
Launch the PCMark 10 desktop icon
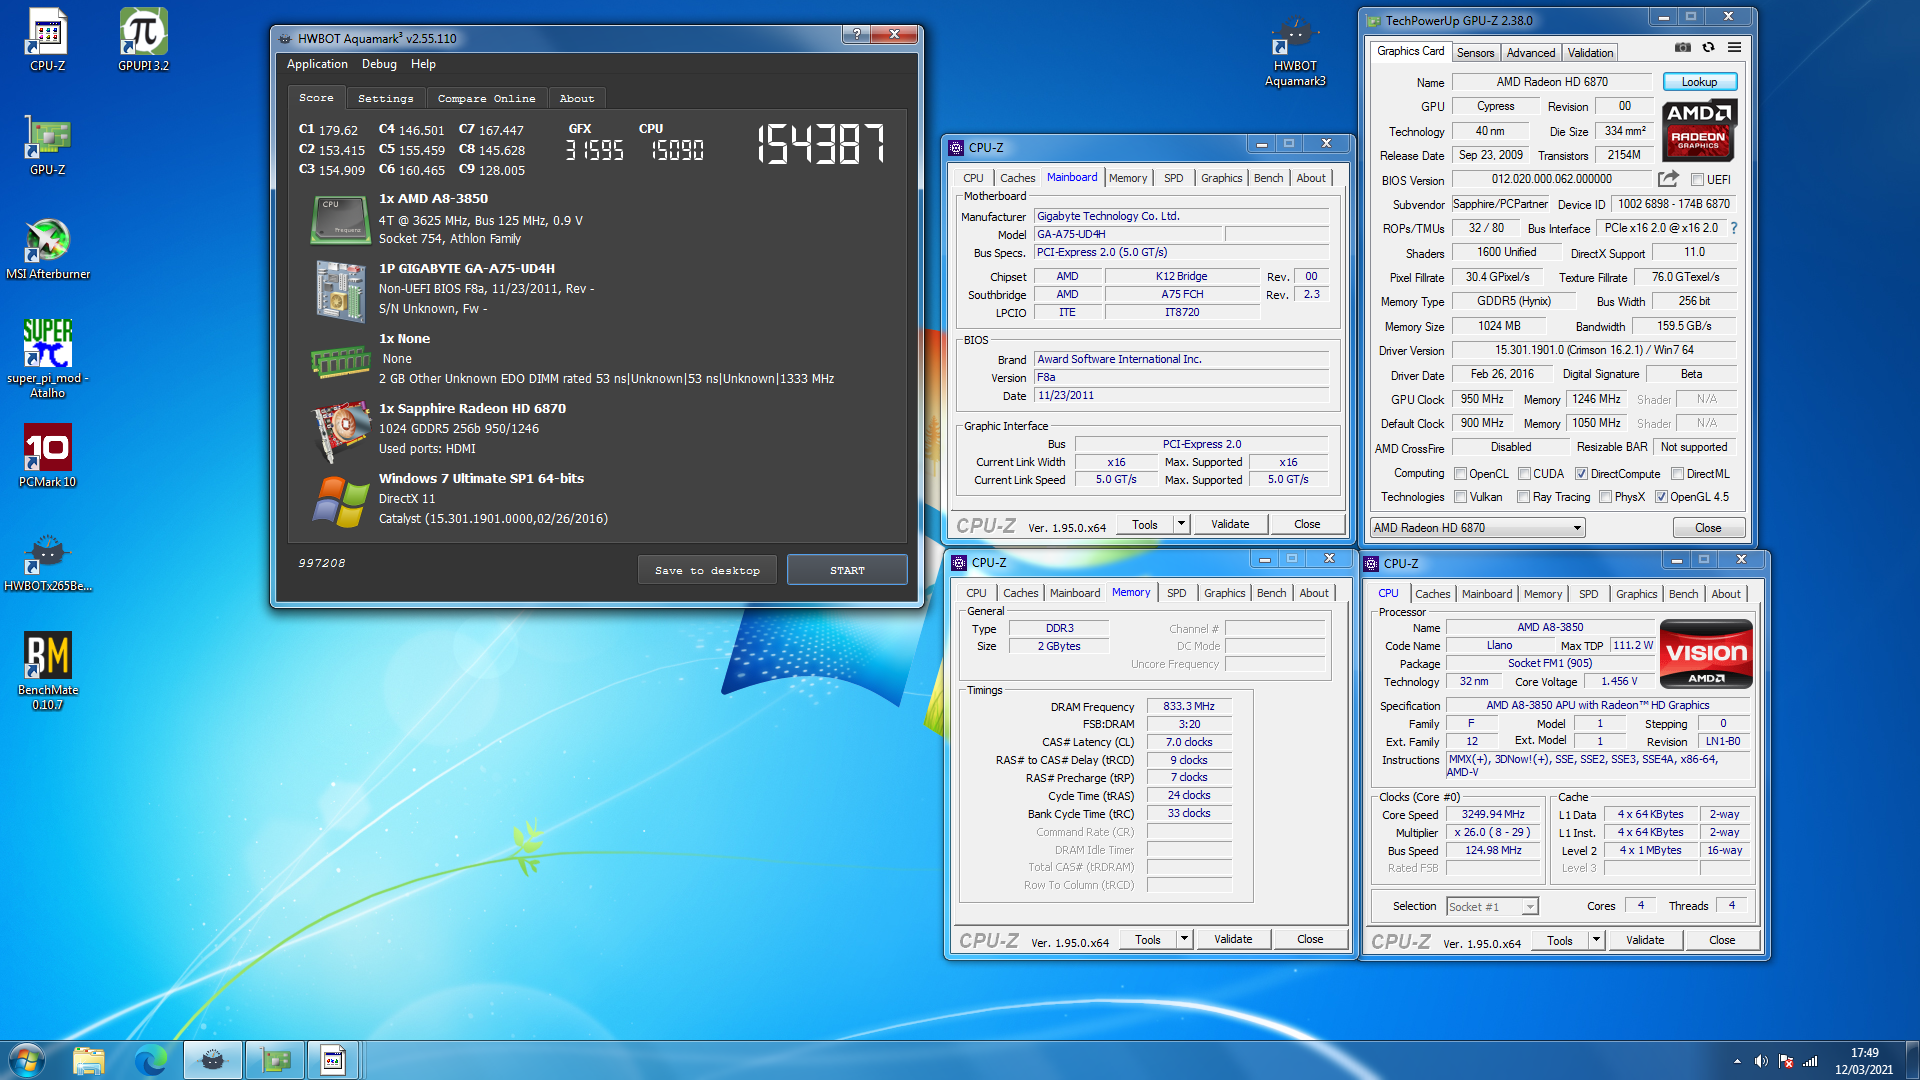pyautogui.click(x=47, y=456)
